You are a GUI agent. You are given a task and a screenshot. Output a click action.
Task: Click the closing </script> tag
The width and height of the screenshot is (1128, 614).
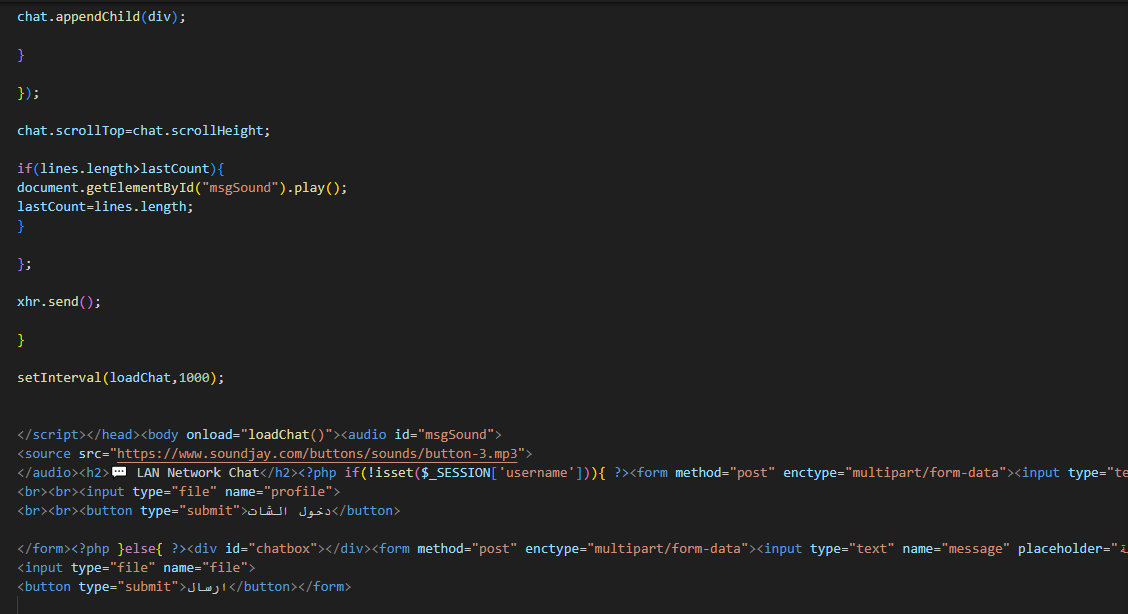point(52,434)
